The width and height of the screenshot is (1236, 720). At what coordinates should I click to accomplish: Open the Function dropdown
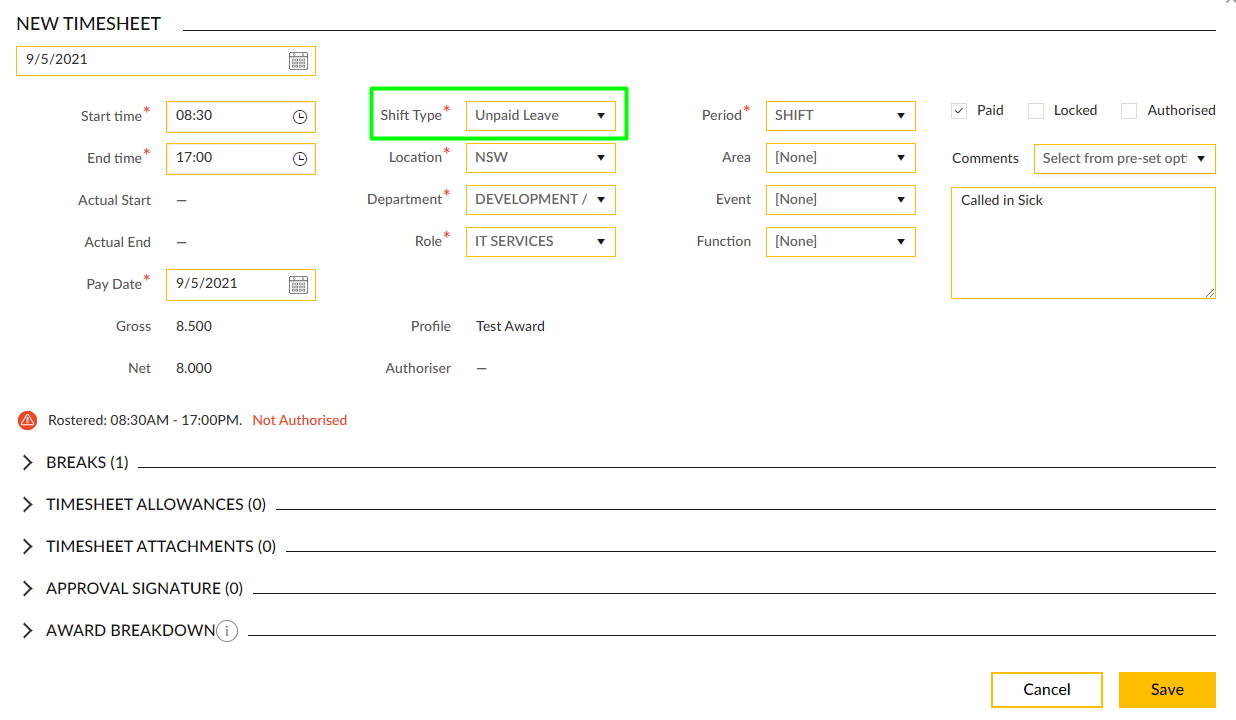coord(841,241)
